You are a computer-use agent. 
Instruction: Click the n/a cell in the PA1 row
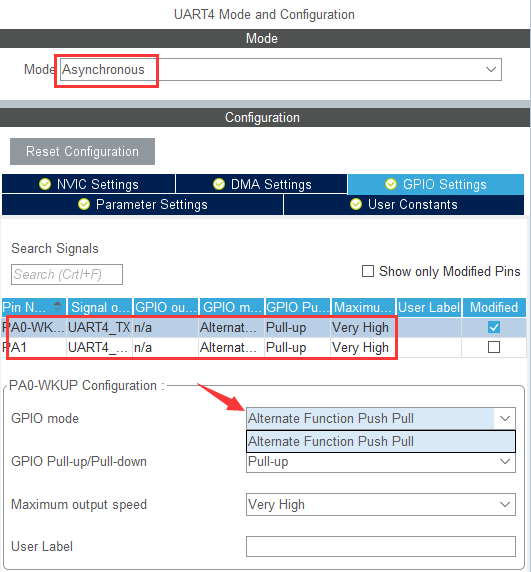[165, 347]
